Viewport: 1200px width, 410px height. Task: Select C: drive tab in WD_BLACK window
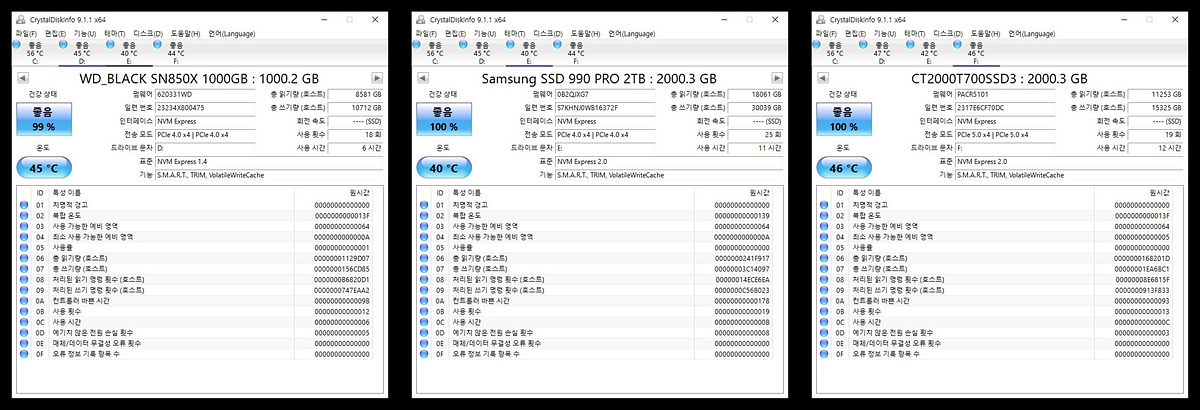35,53
